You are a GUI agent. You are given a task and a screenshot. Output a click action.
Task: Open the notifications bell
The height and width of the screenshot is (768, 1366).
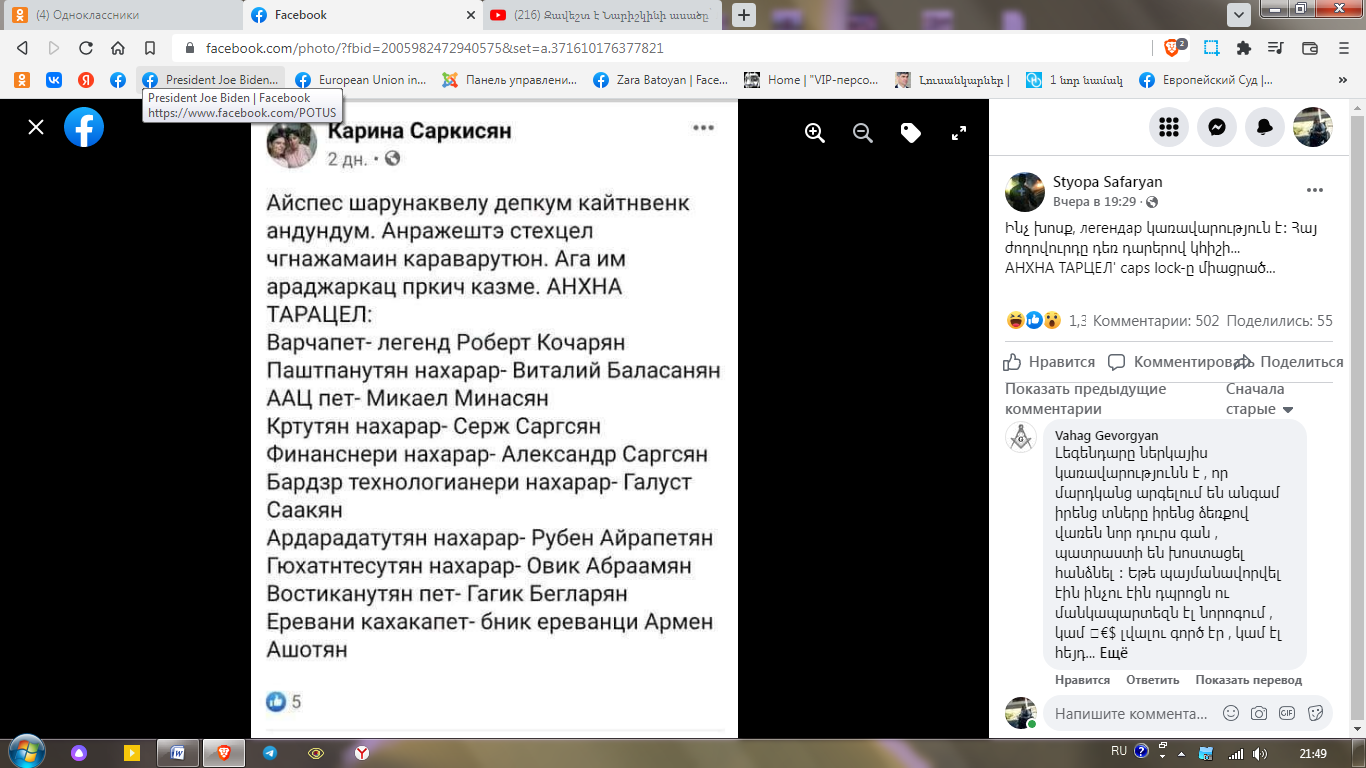[1265, 127]
